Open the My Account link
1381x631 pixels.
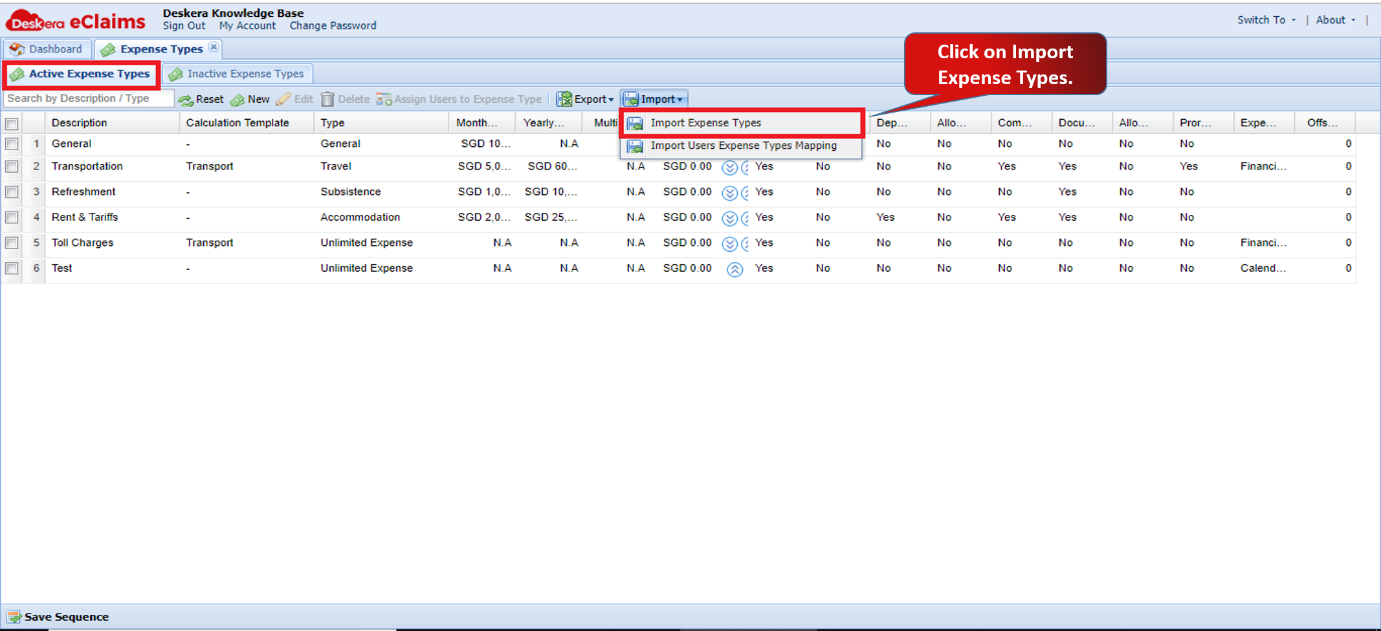tap(248, 26)
